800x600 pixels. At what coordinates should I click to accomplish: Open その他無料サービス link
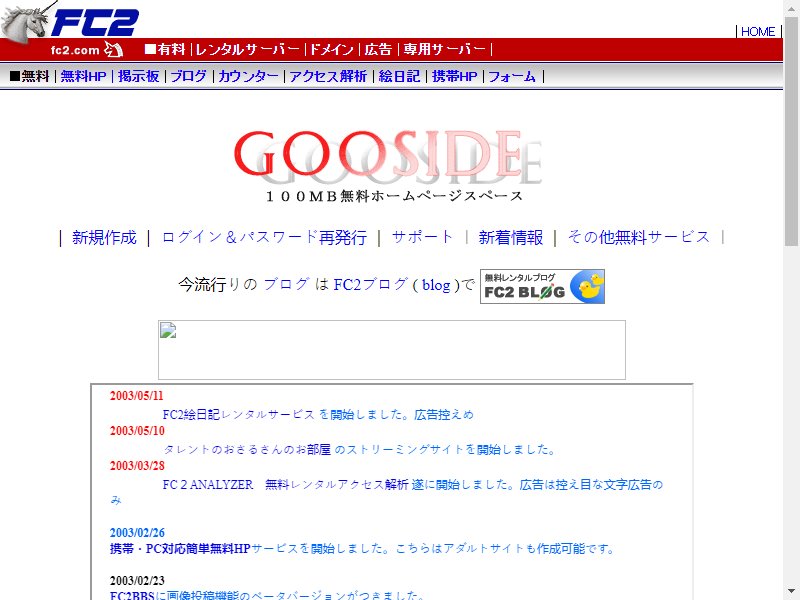pos(639,237)
